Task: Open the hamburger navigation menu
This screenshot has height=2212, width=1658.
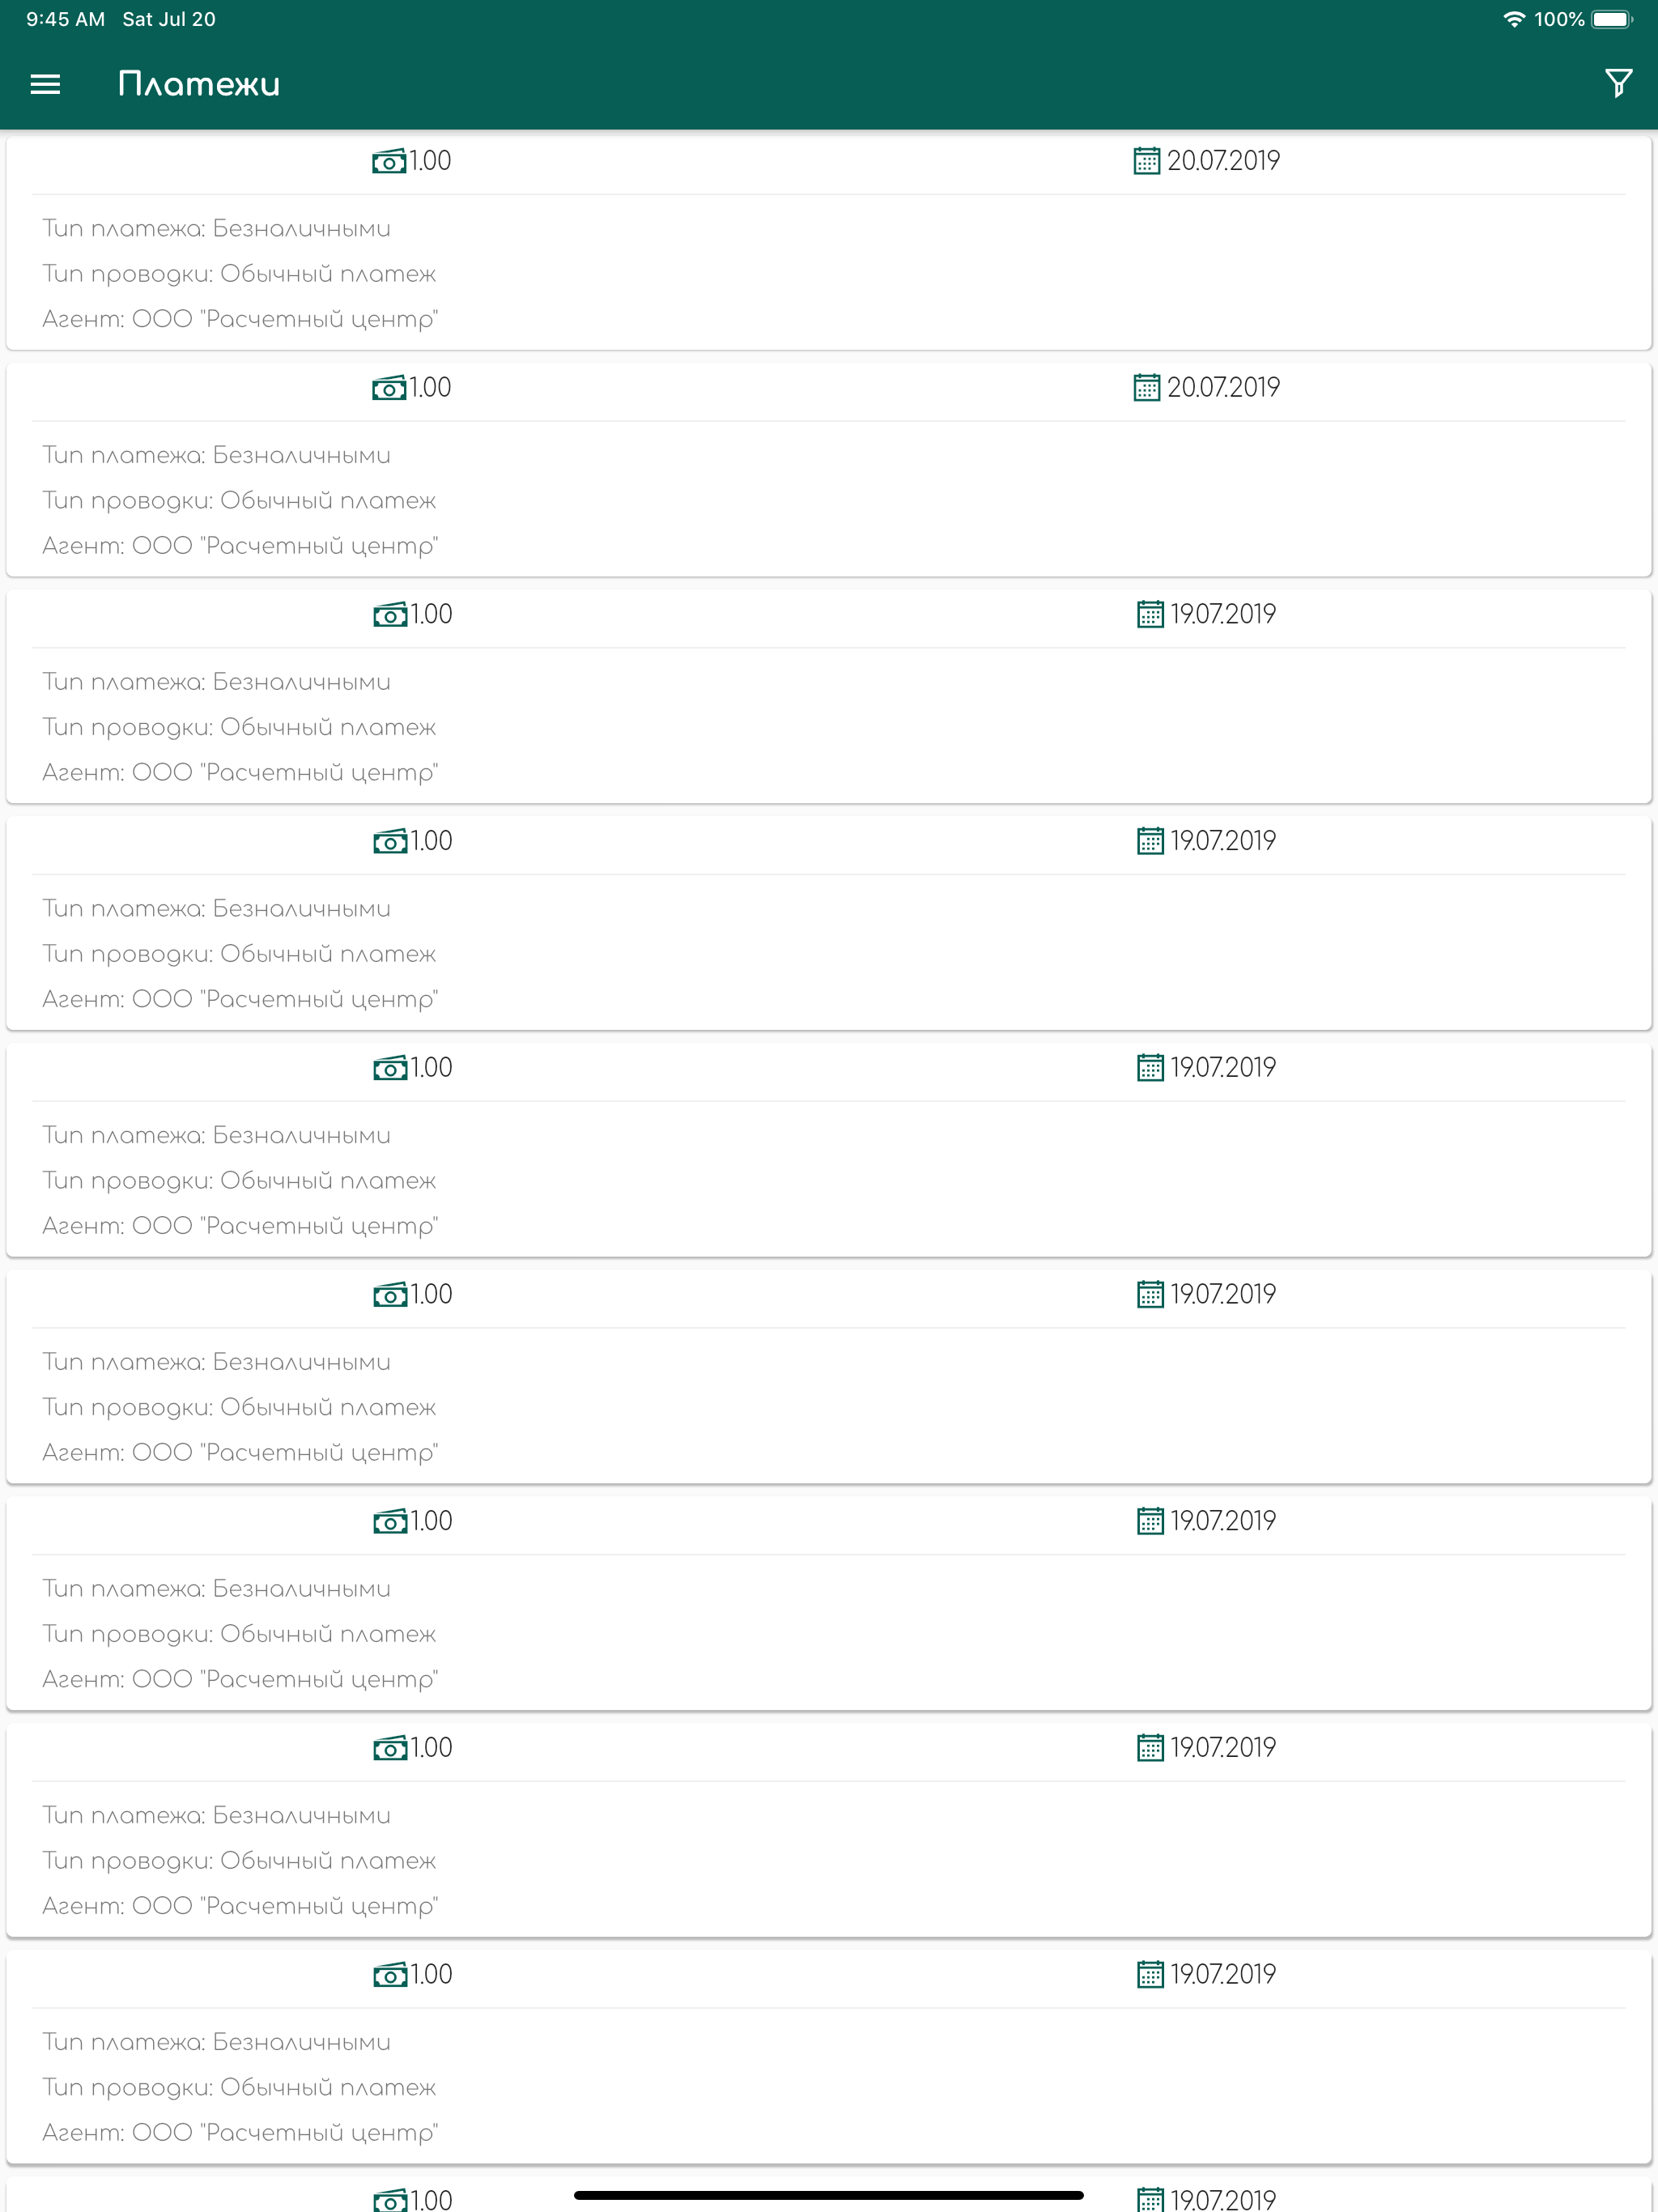Action: 45,84
